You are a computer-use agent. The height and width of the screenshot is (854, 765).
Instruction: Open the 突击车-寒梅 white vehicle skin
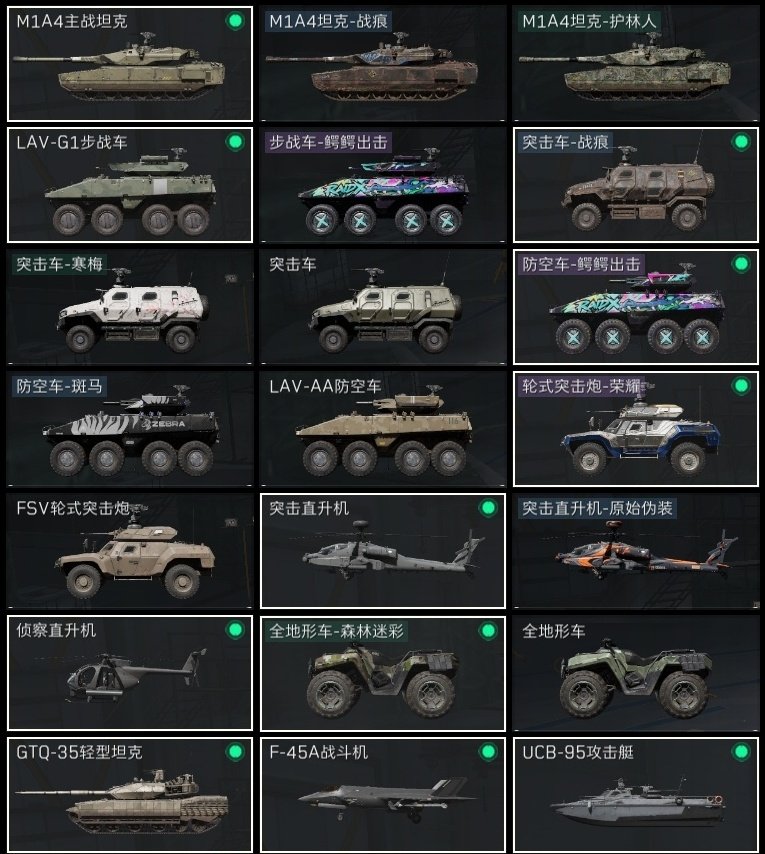pyautogui.click(x=130, y=307)
